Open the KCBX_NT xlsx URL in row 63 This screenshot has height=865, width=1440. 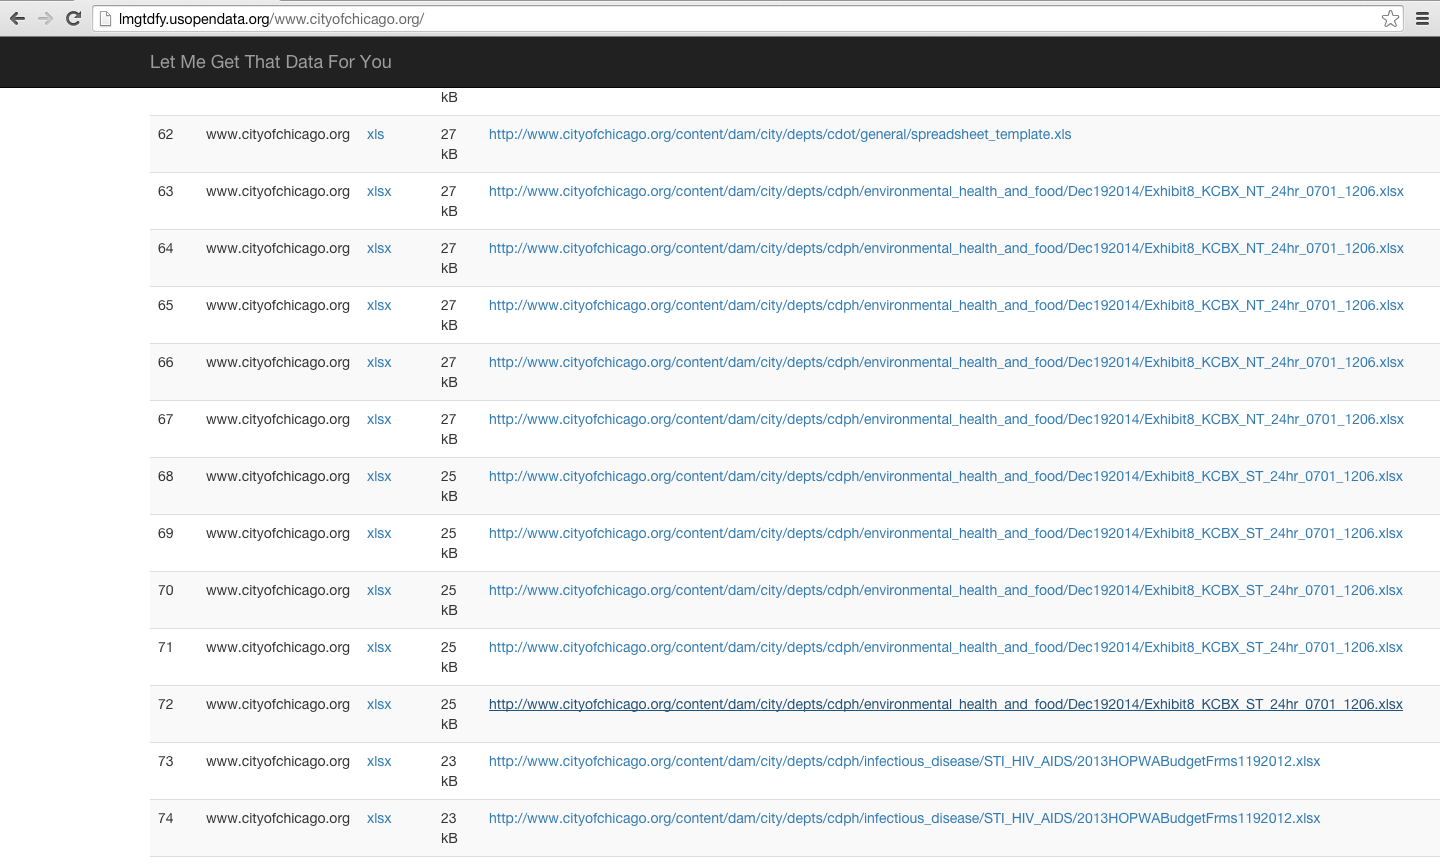pos(945,191)
